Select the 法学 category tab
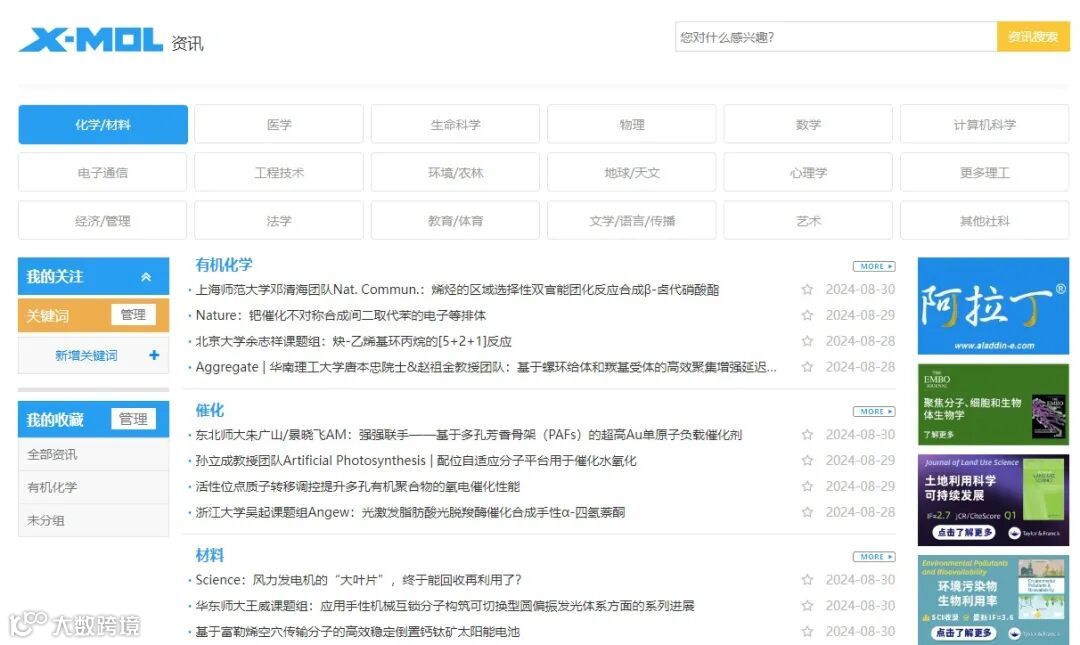This screenshot has width=1080, height=645. click(279, 221)
